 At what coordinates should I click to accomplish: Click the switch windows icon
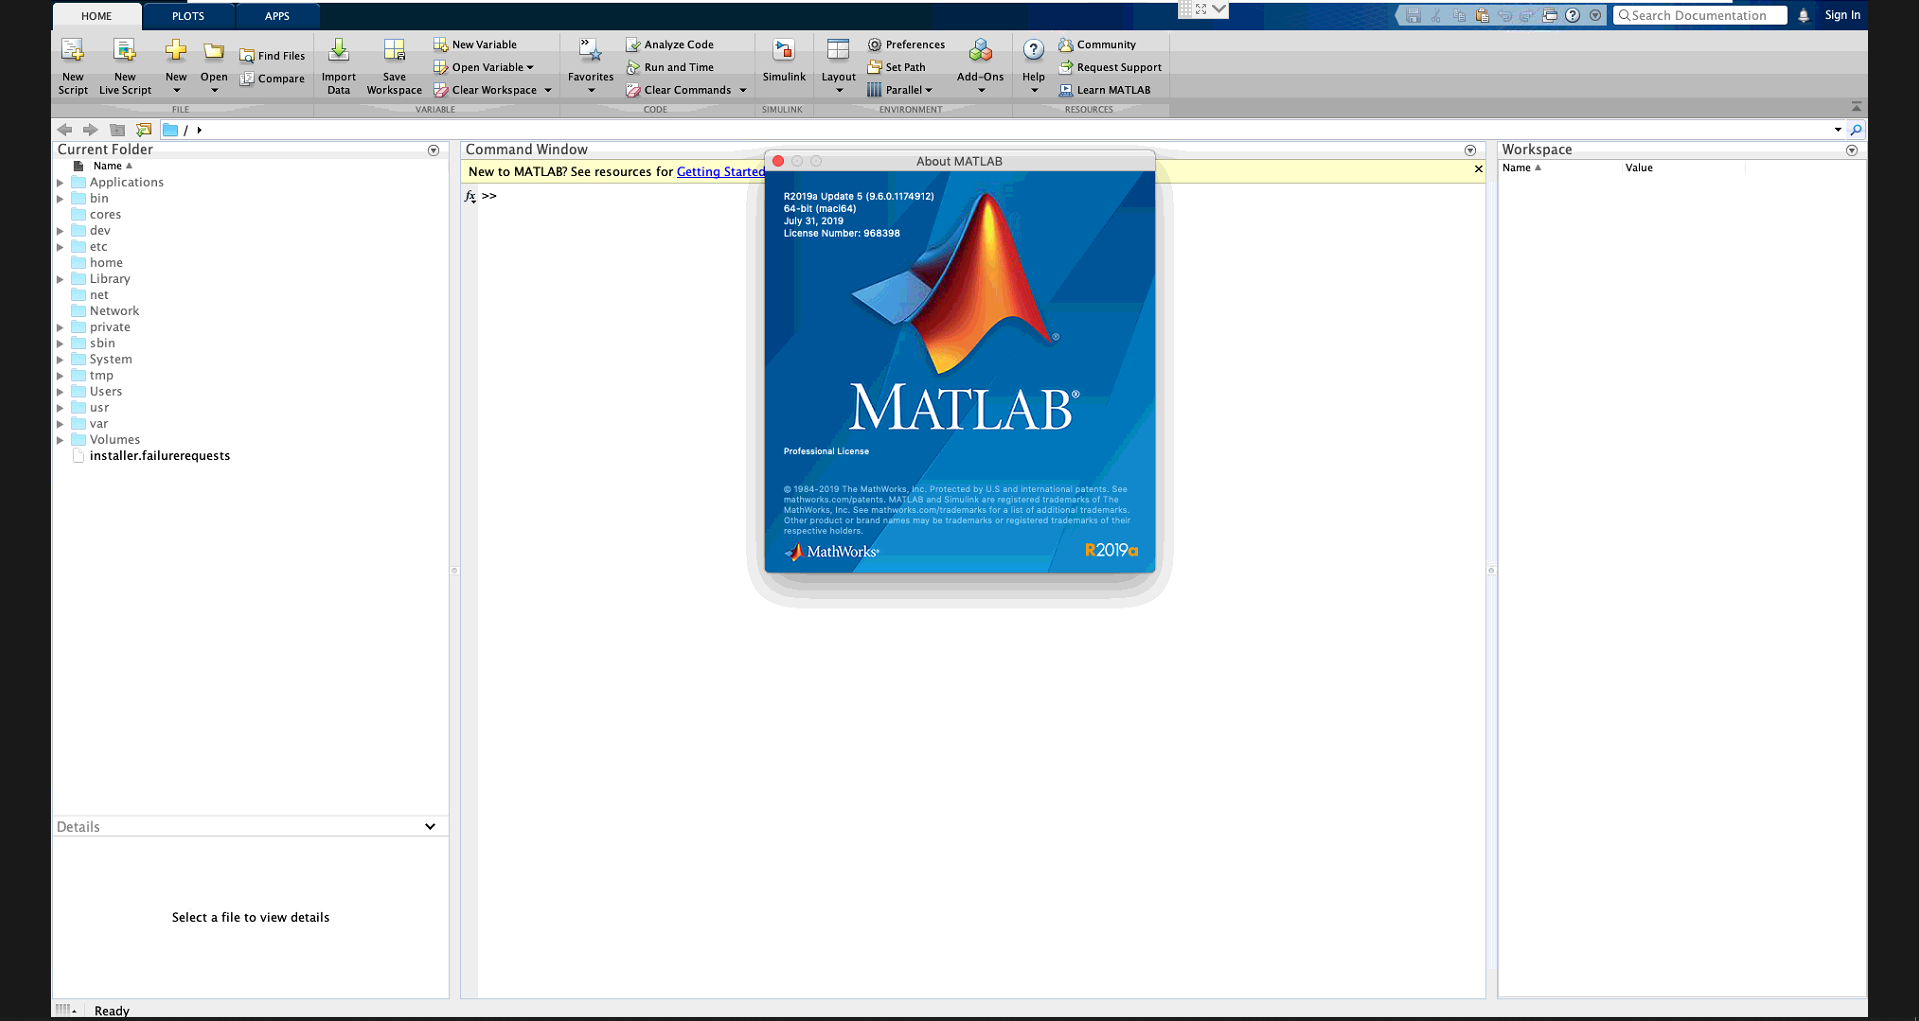tap(1550, 15)
